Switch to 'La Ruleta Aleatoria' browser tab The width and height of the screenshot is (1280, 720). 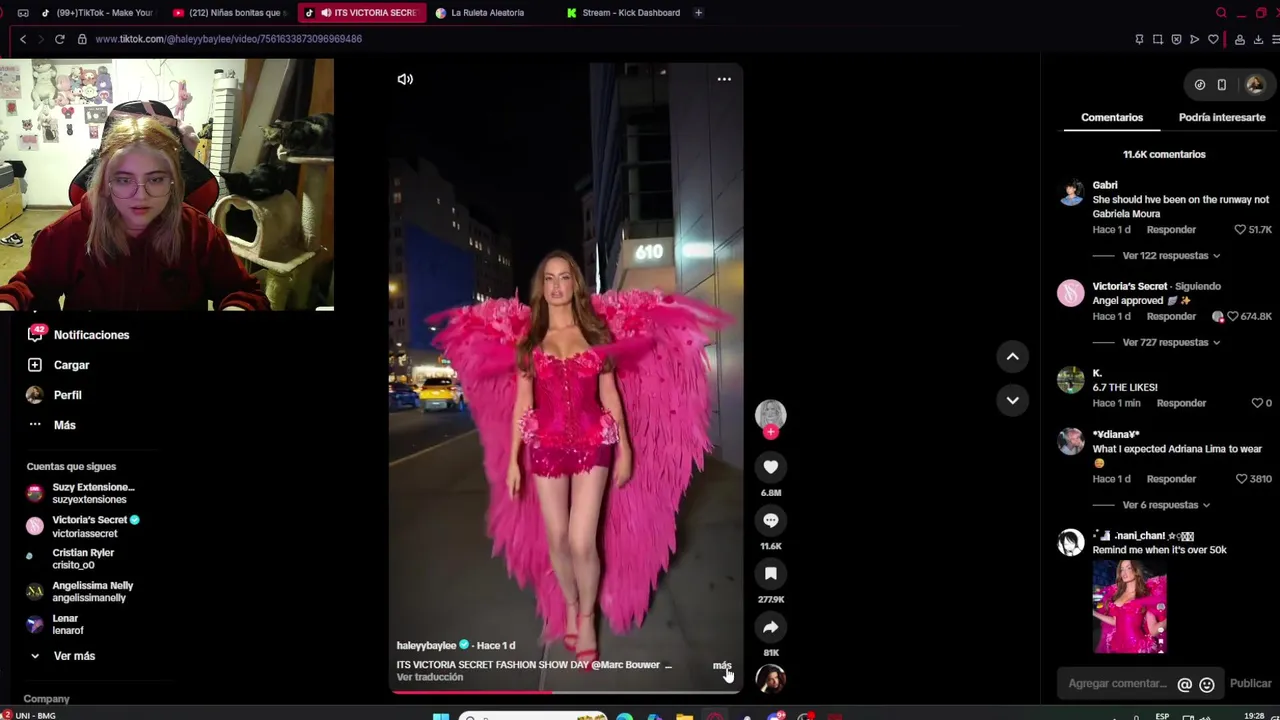click(488, 13)
